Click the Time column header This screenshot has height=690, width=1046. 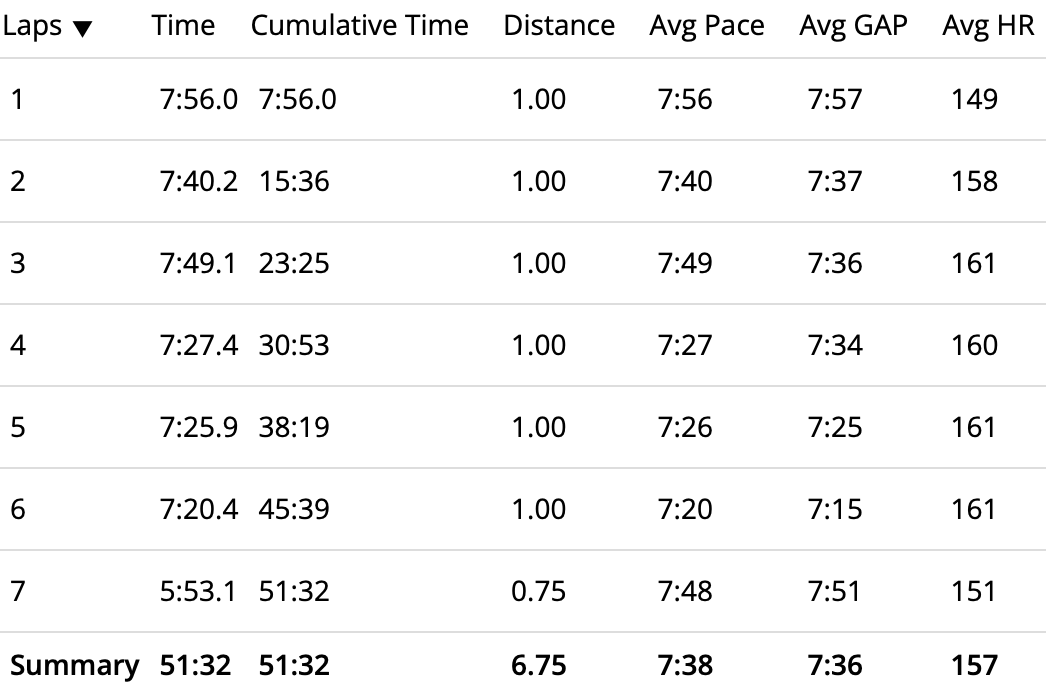coord(183,26)
